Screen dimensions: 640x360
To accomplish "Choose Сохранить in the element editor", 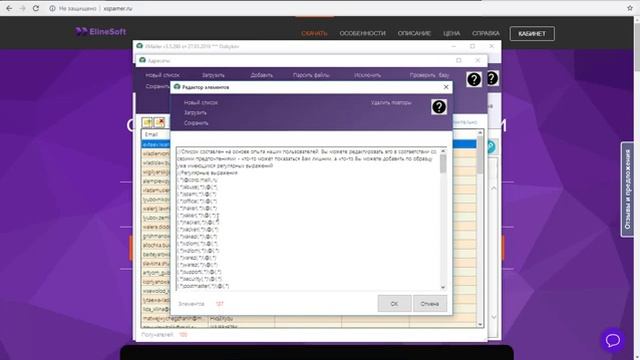I will pyautogui.click(x=196, y=123).
